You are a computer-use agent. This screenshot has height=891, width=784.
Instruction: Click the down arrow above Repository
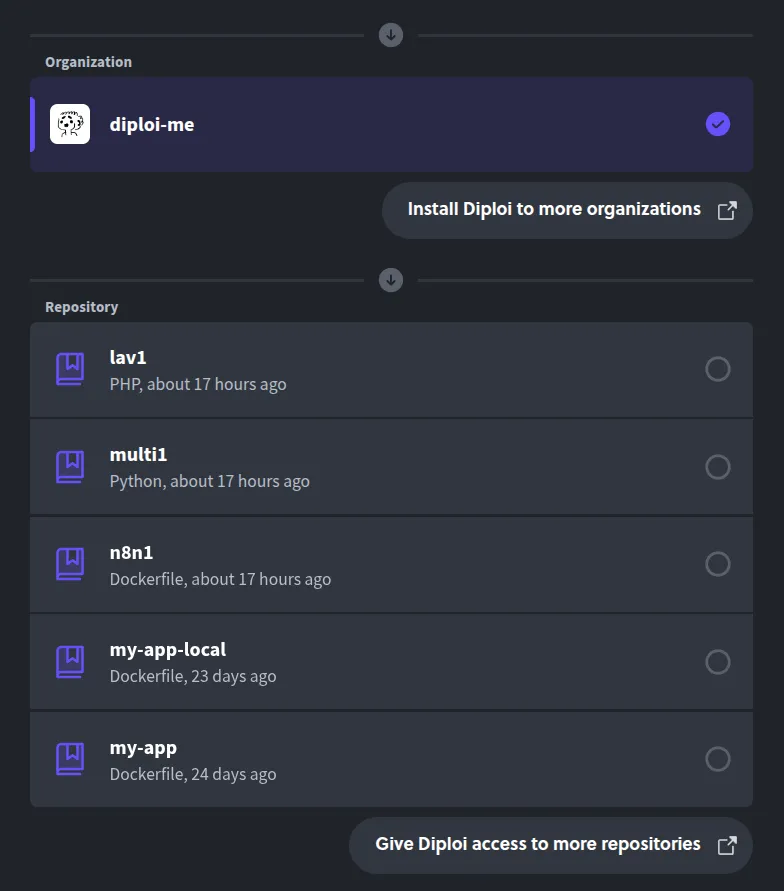tap(391, 280)
